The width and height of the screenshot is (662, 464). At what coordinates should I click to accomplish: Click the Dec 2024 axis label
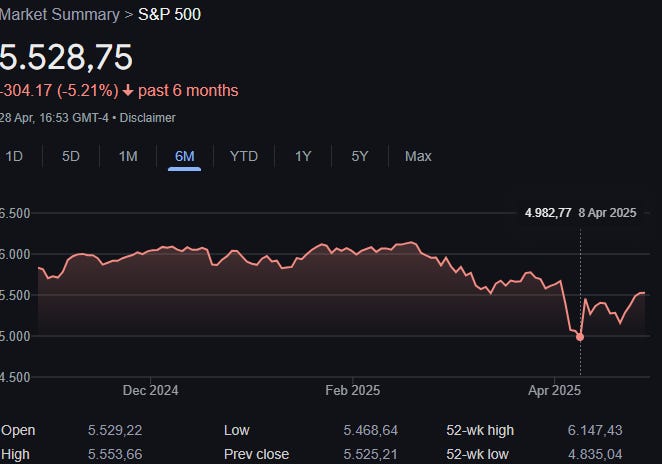click(150, 390)
